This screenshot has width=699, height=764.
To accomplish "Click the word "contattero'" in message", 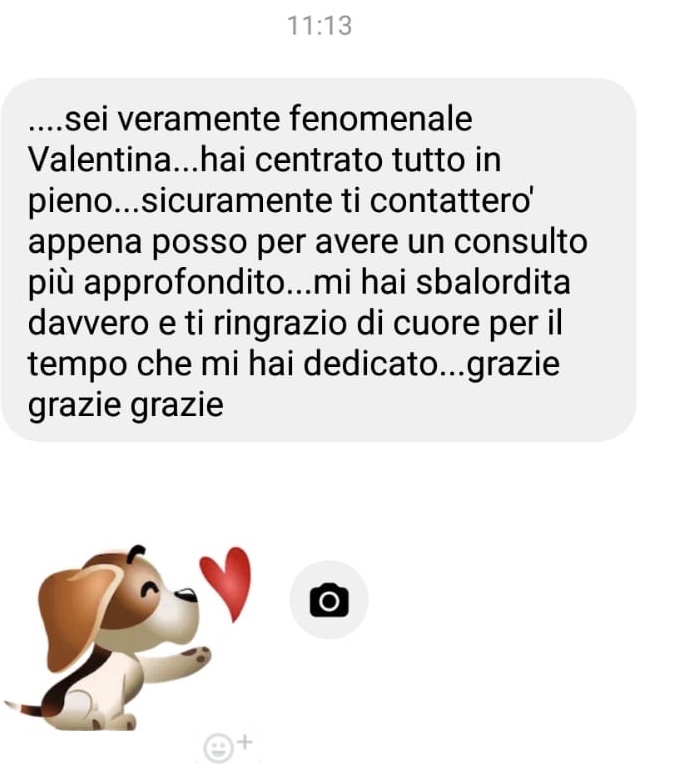I will 452,200.
